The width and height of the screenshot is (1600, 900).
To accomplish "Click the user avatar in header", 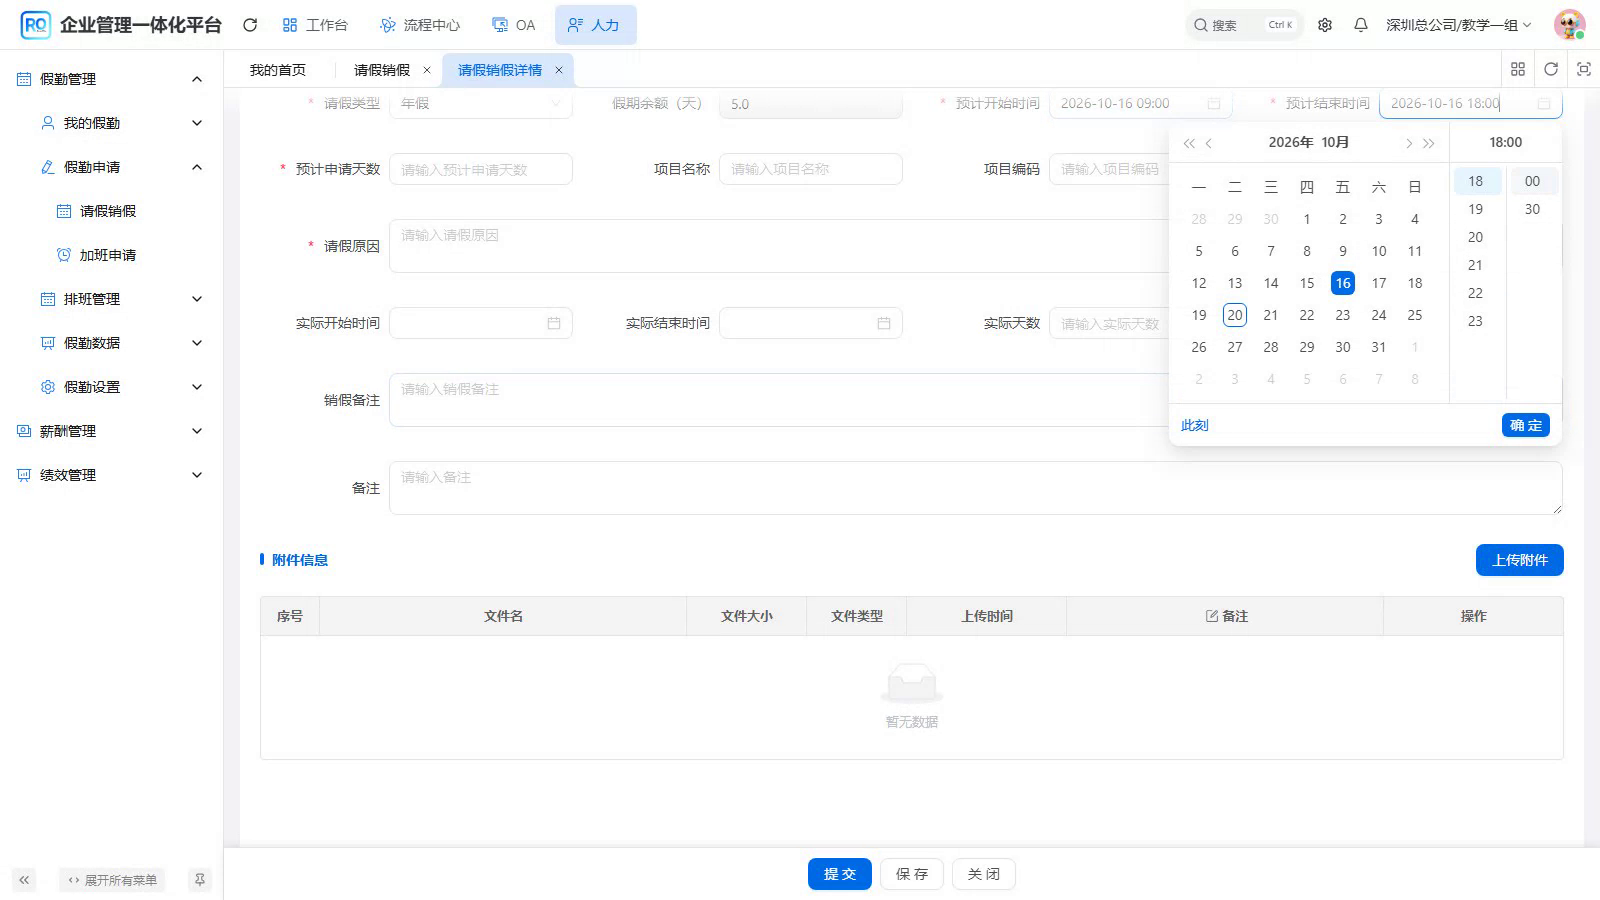I will pyautogui.click(x=1569, y=25).
